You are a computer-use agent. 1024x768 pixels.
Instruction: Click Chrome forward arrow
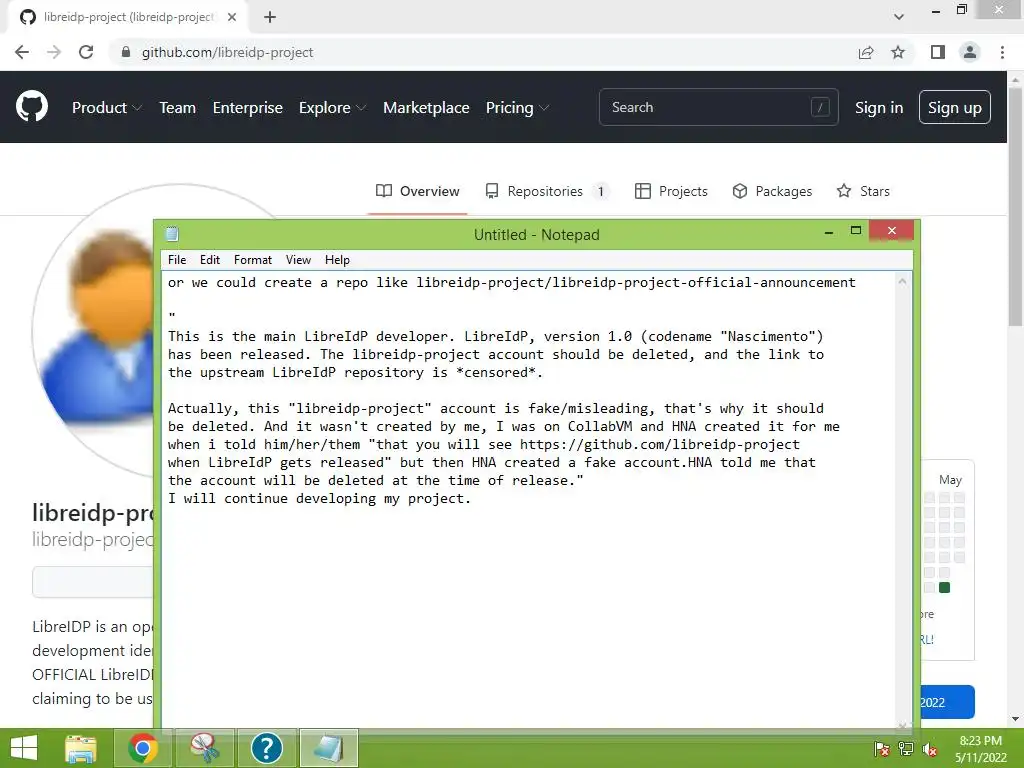(54, 52)
